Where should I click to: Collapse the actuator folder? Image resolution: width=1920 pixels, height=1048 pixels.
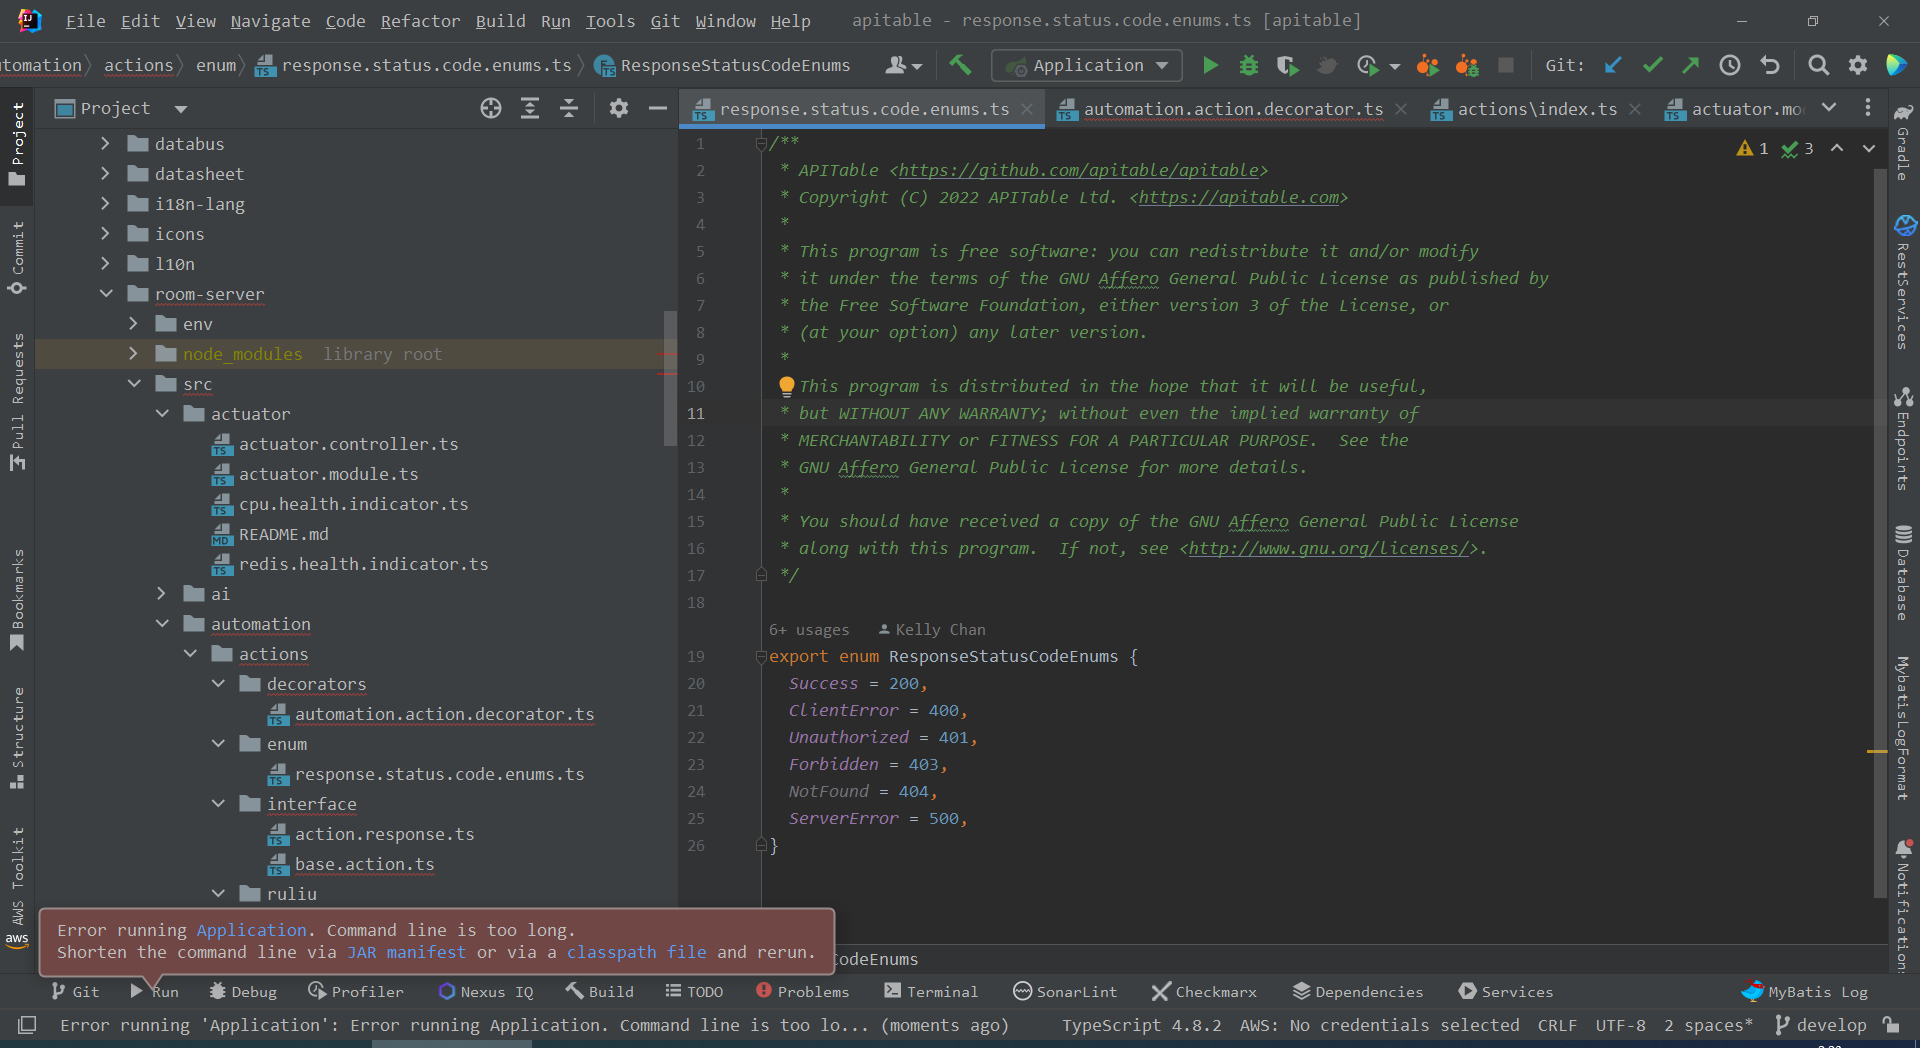(161, 414)
